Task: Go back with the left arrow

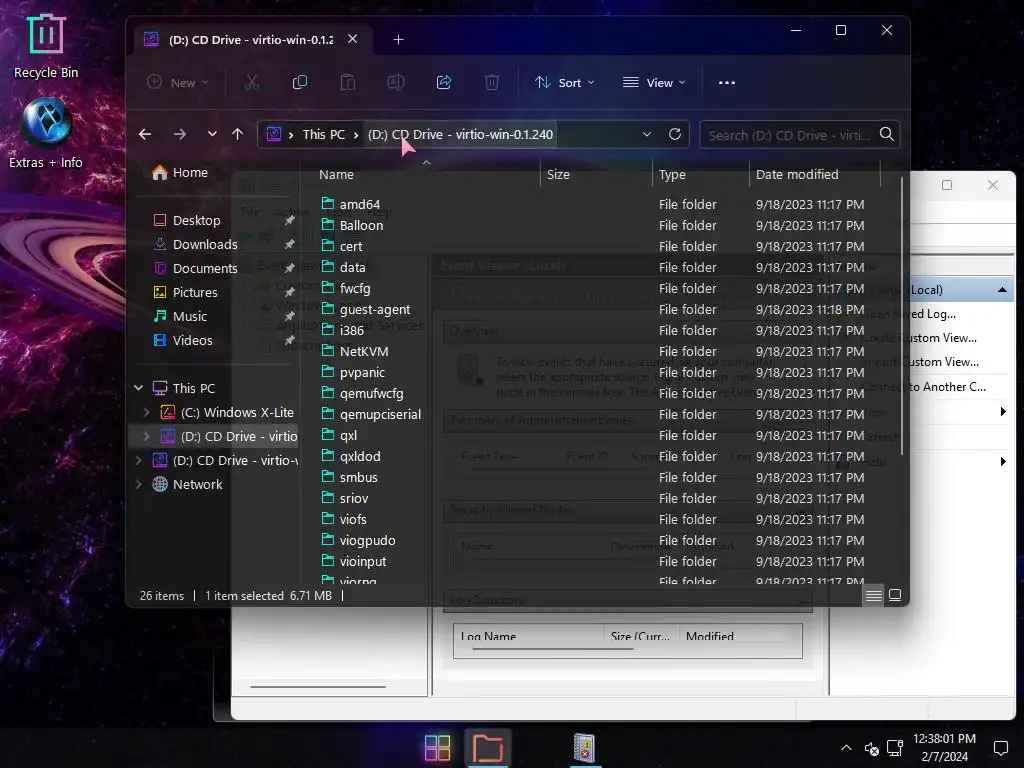Action: 145,135
